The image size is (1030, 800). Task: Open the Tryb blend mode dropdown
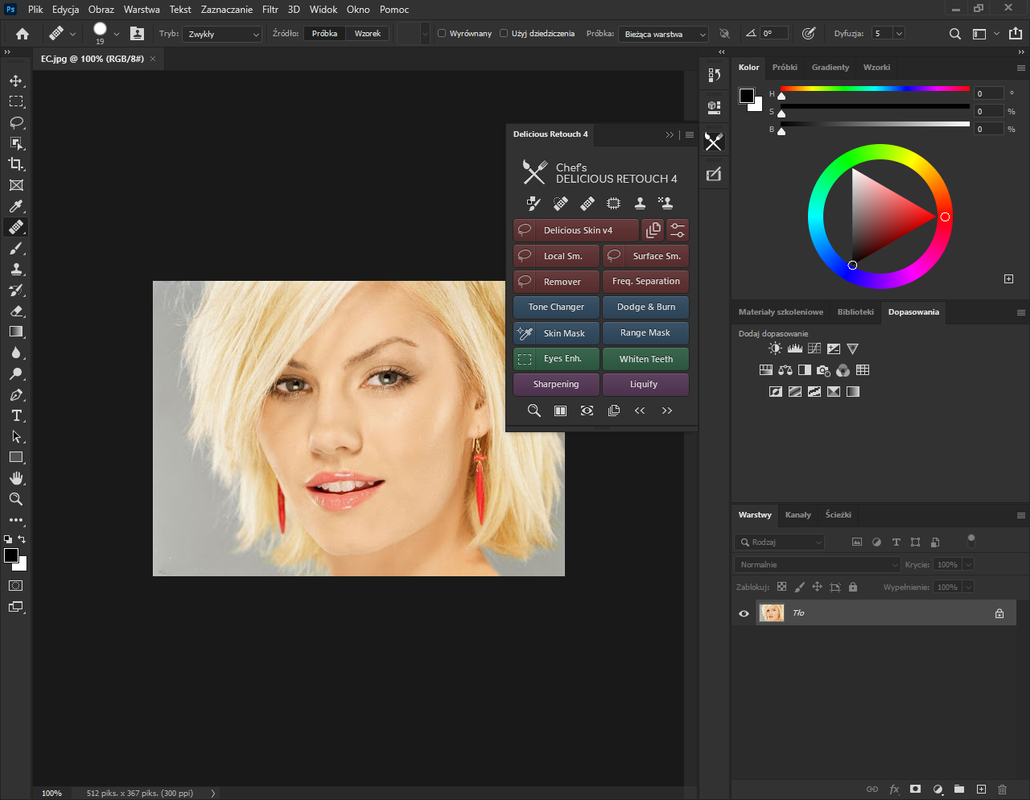coord(222,33)
